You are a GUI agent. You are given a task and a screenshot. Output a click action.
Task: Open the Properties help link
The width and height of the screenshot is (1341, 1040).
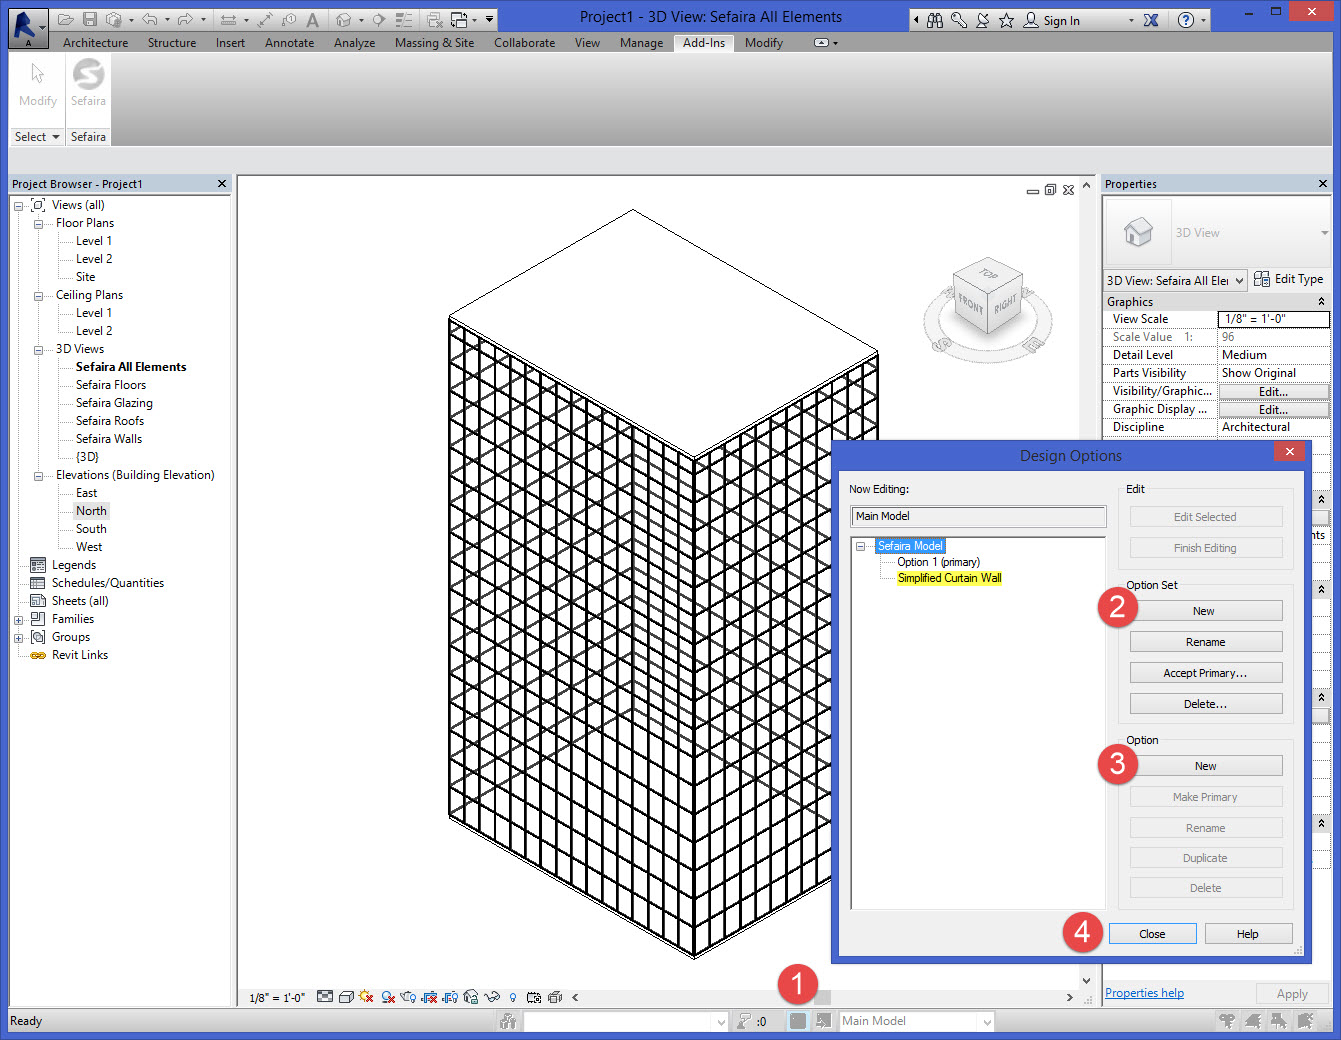coord(1144,993)
